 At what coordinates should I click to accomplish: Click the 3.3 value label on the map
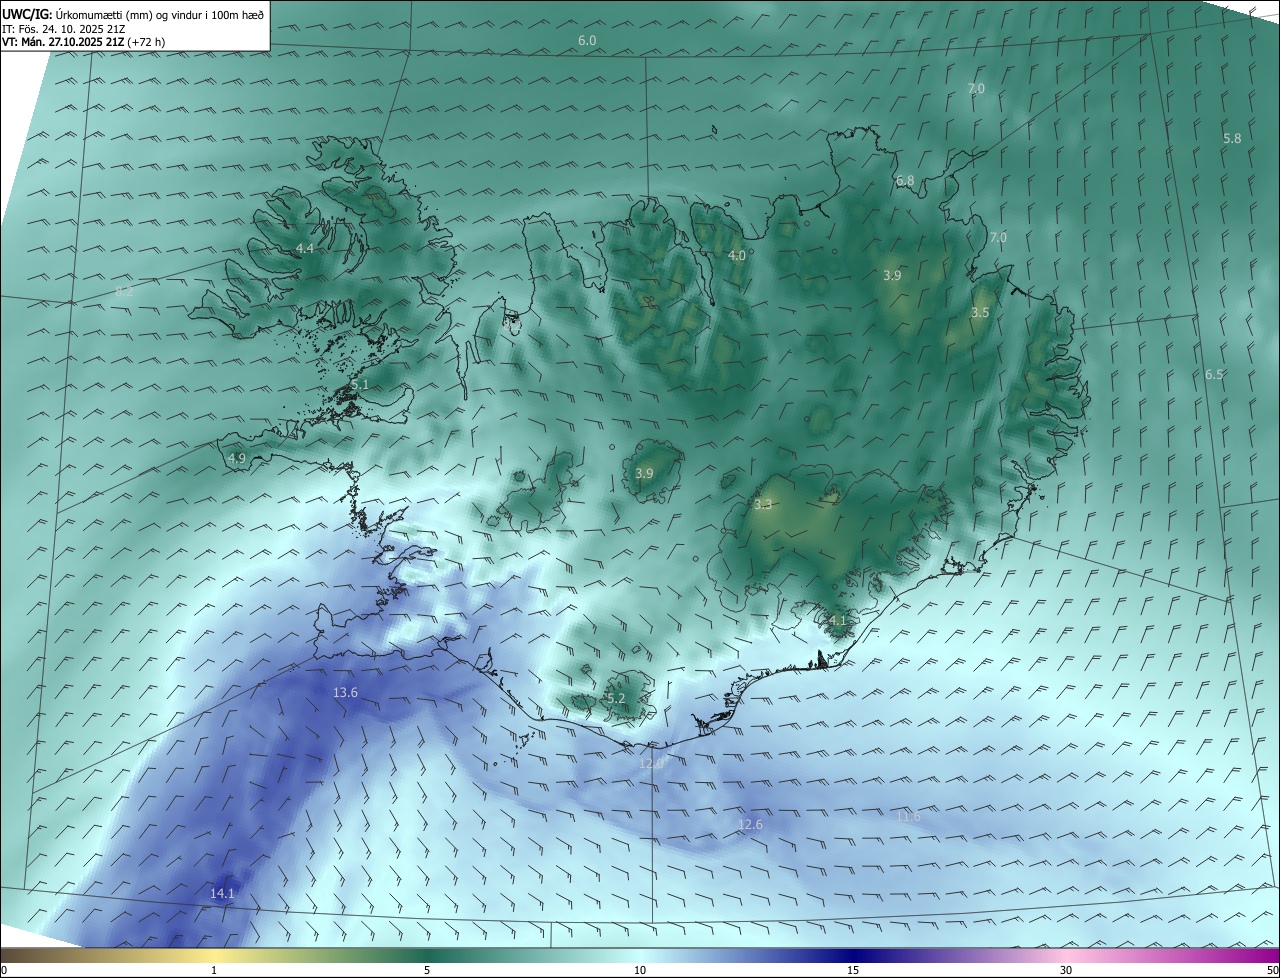763,505
